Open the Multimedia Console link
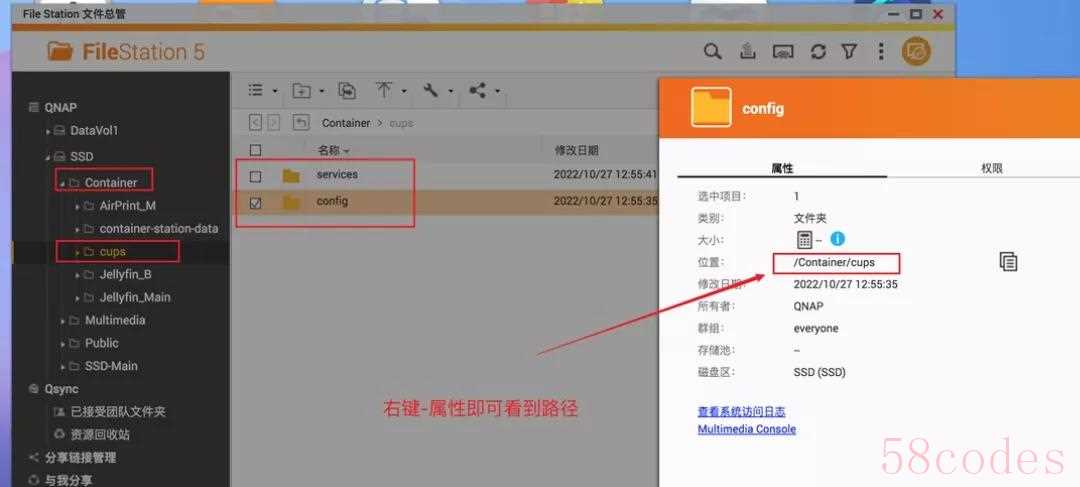This screenshot has height=487, width=1080. [746, 429]
